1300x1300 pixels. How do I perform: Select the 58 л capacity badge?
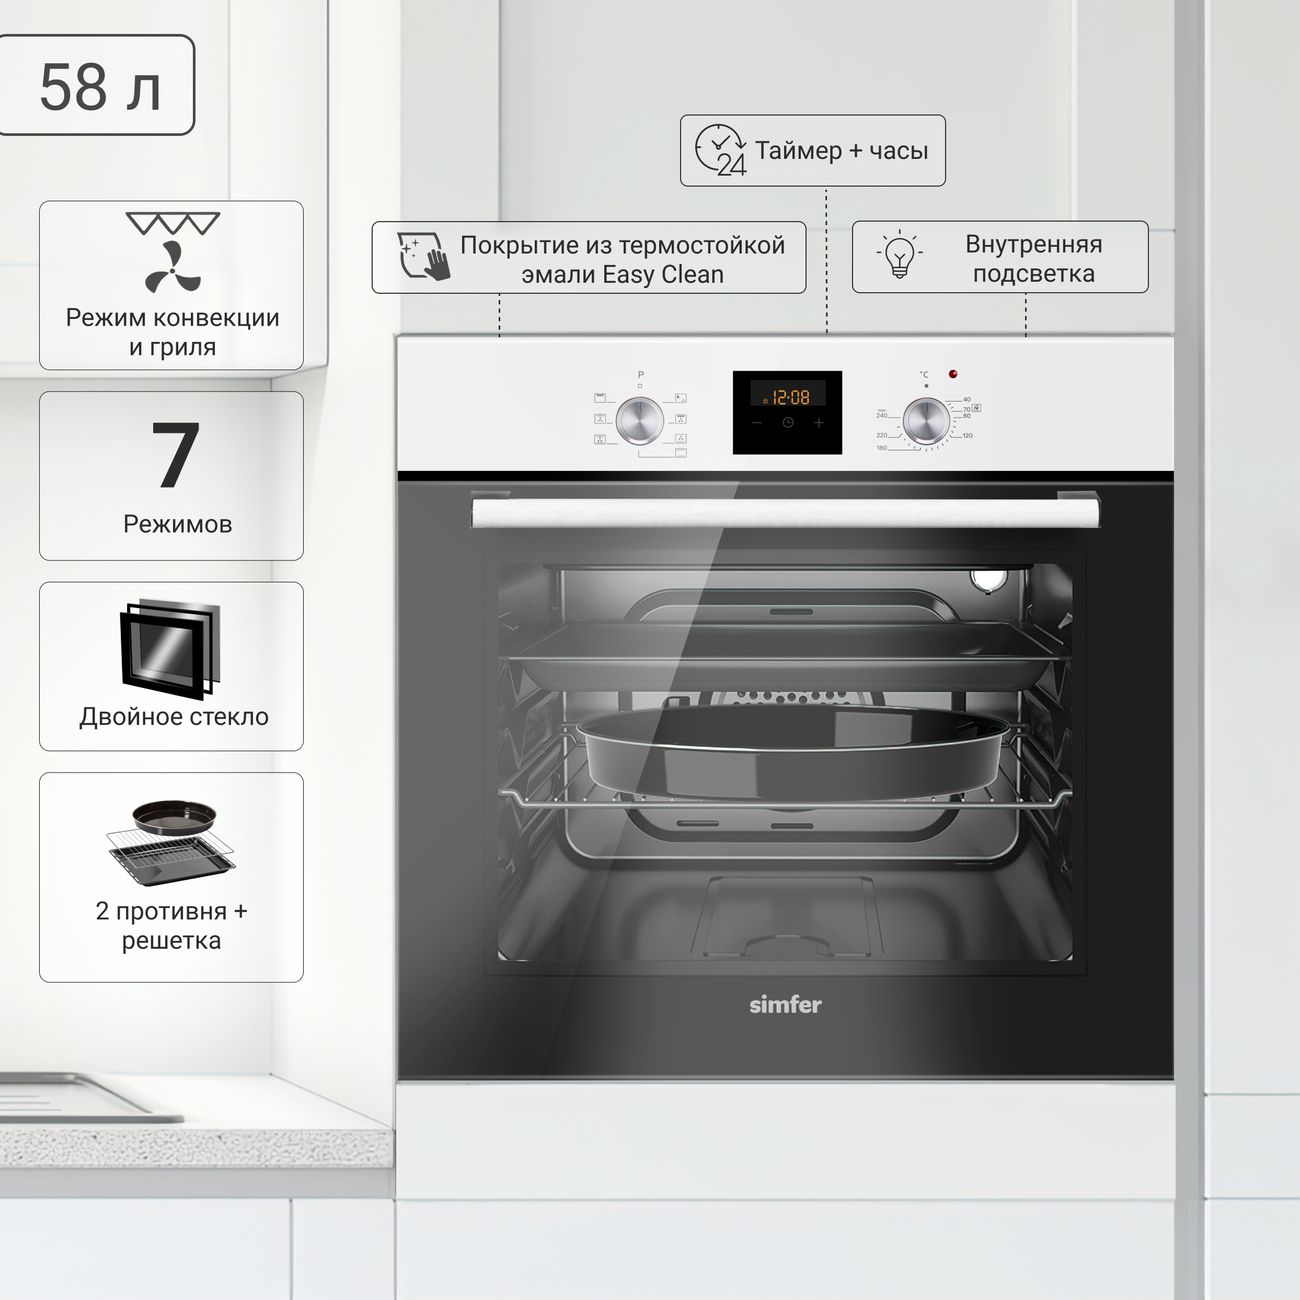pos(97,86)
